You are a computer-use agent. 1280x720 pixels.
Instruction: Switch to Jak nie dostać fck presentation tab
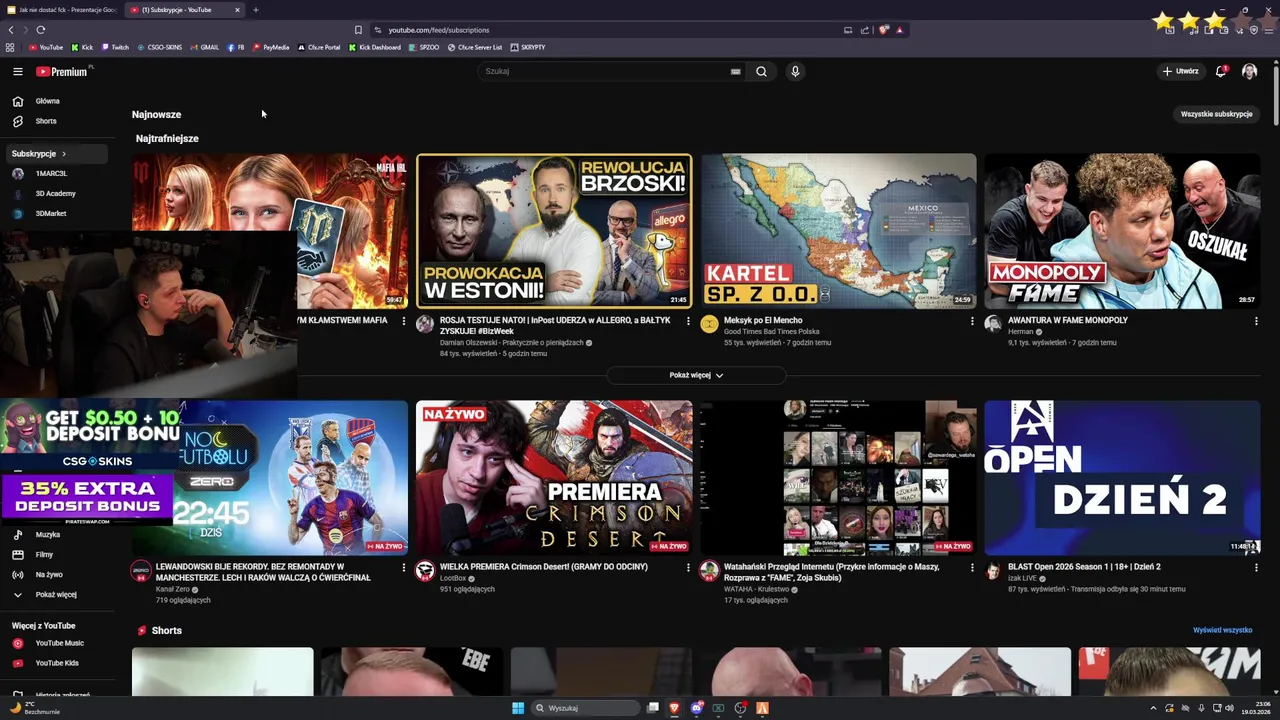point(62,10)
